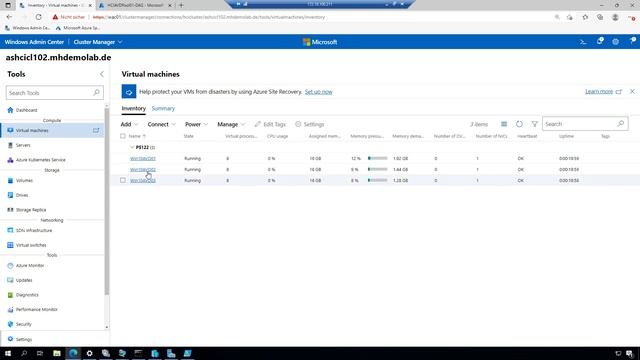Image resolution: width=640 pixels, height=360 pixels.
Task: Click Edit Tags button in the toolbar
Action: click(x=270, y=124)
